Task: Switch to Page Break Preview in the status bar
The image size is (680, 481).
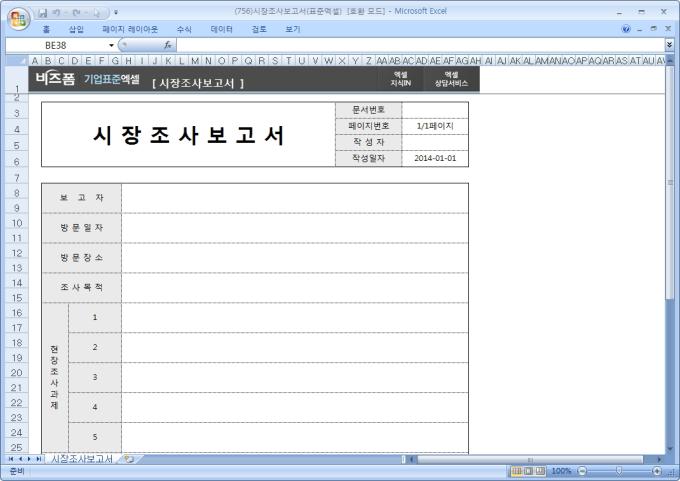Action: 540,471
